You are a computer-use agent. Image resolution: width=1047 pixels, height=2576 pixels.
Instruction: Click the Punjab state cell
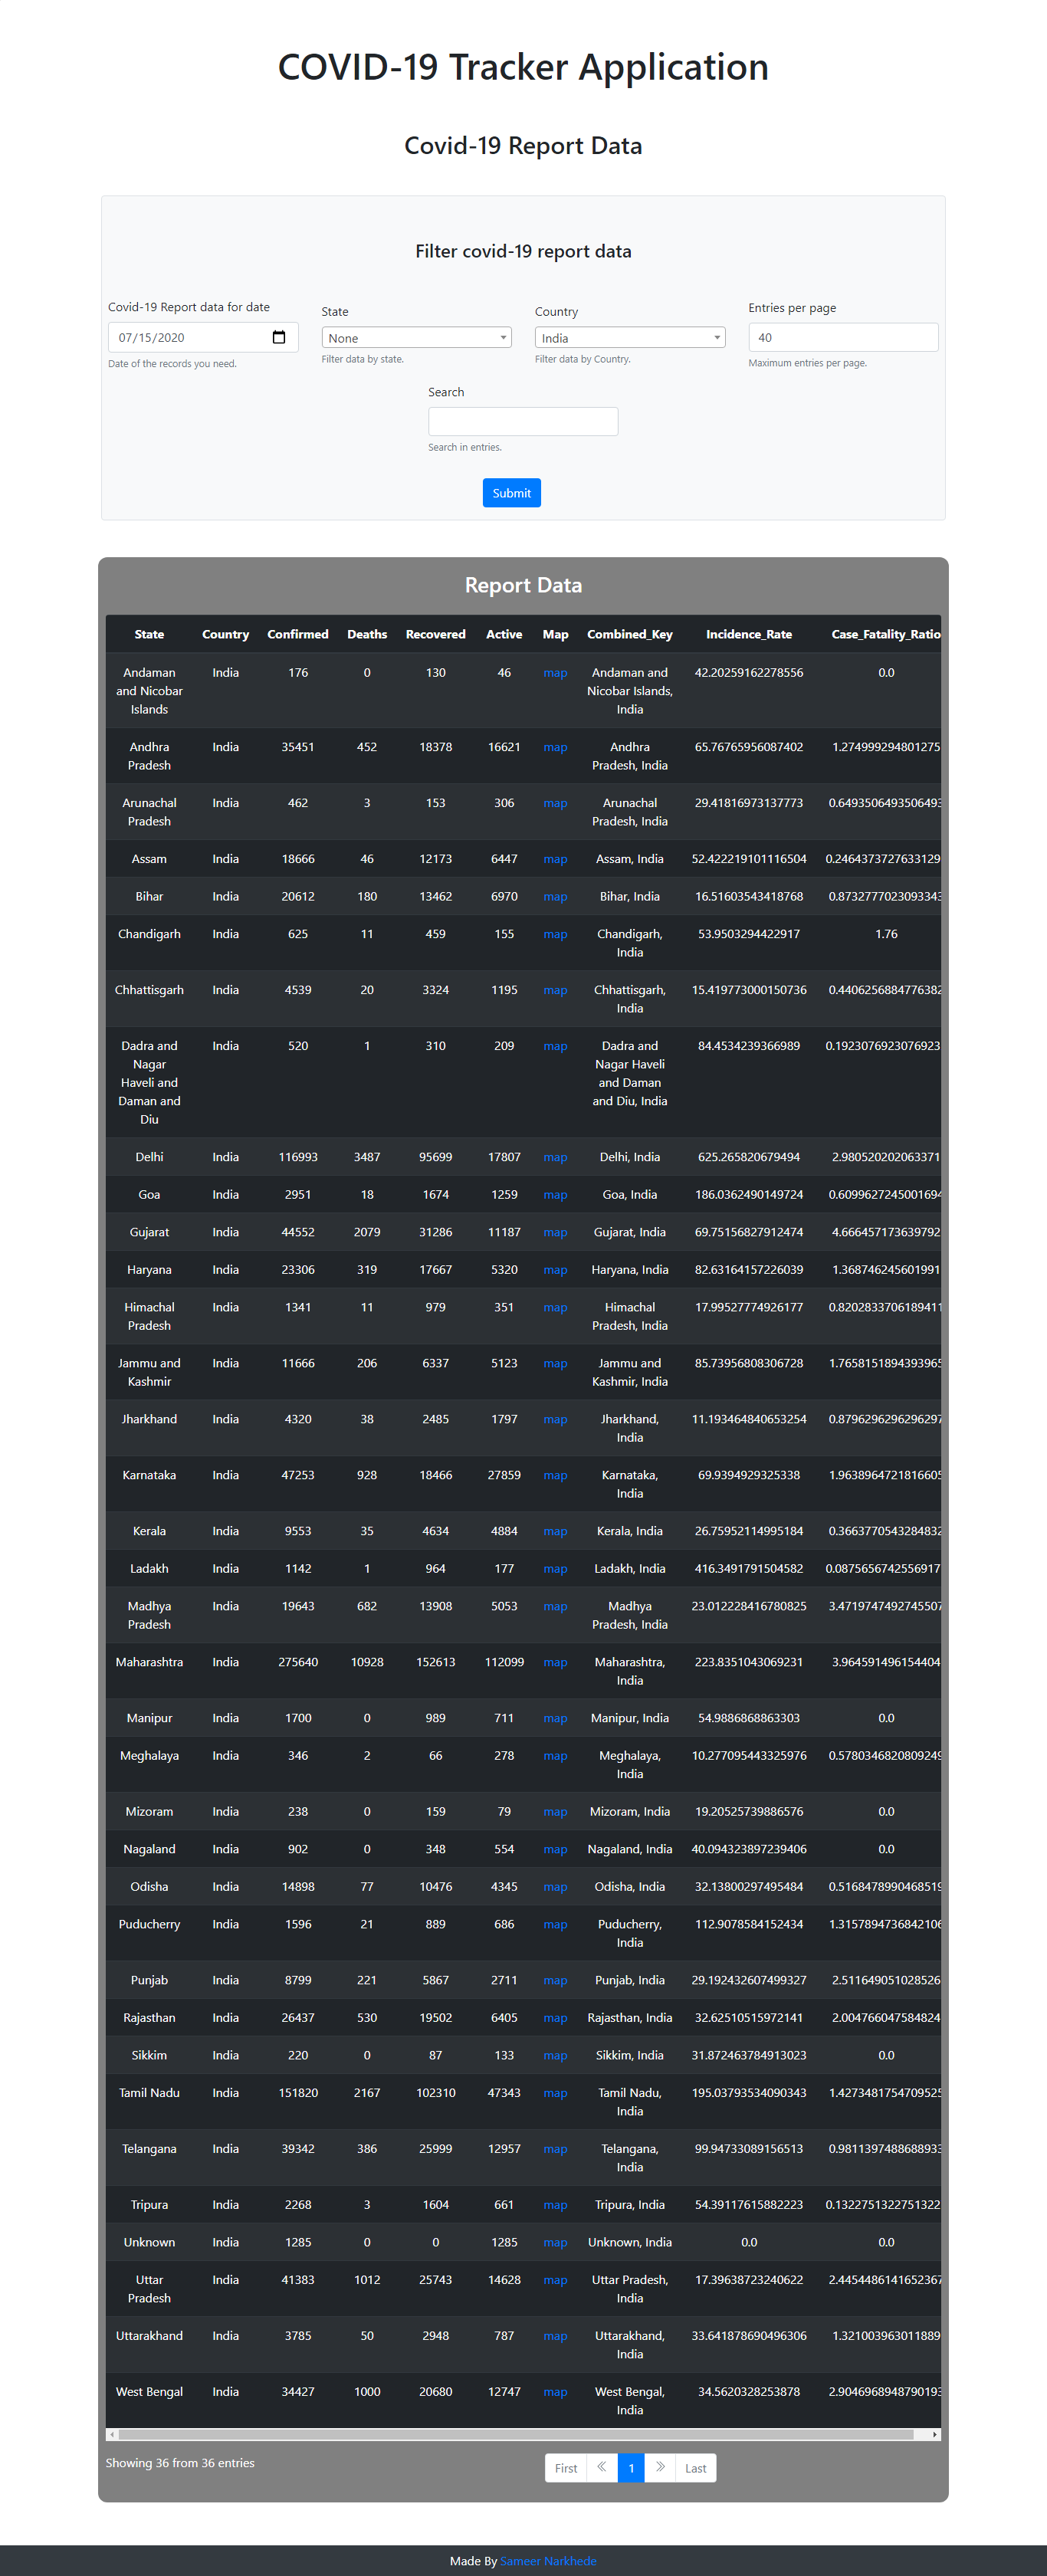149,1980
